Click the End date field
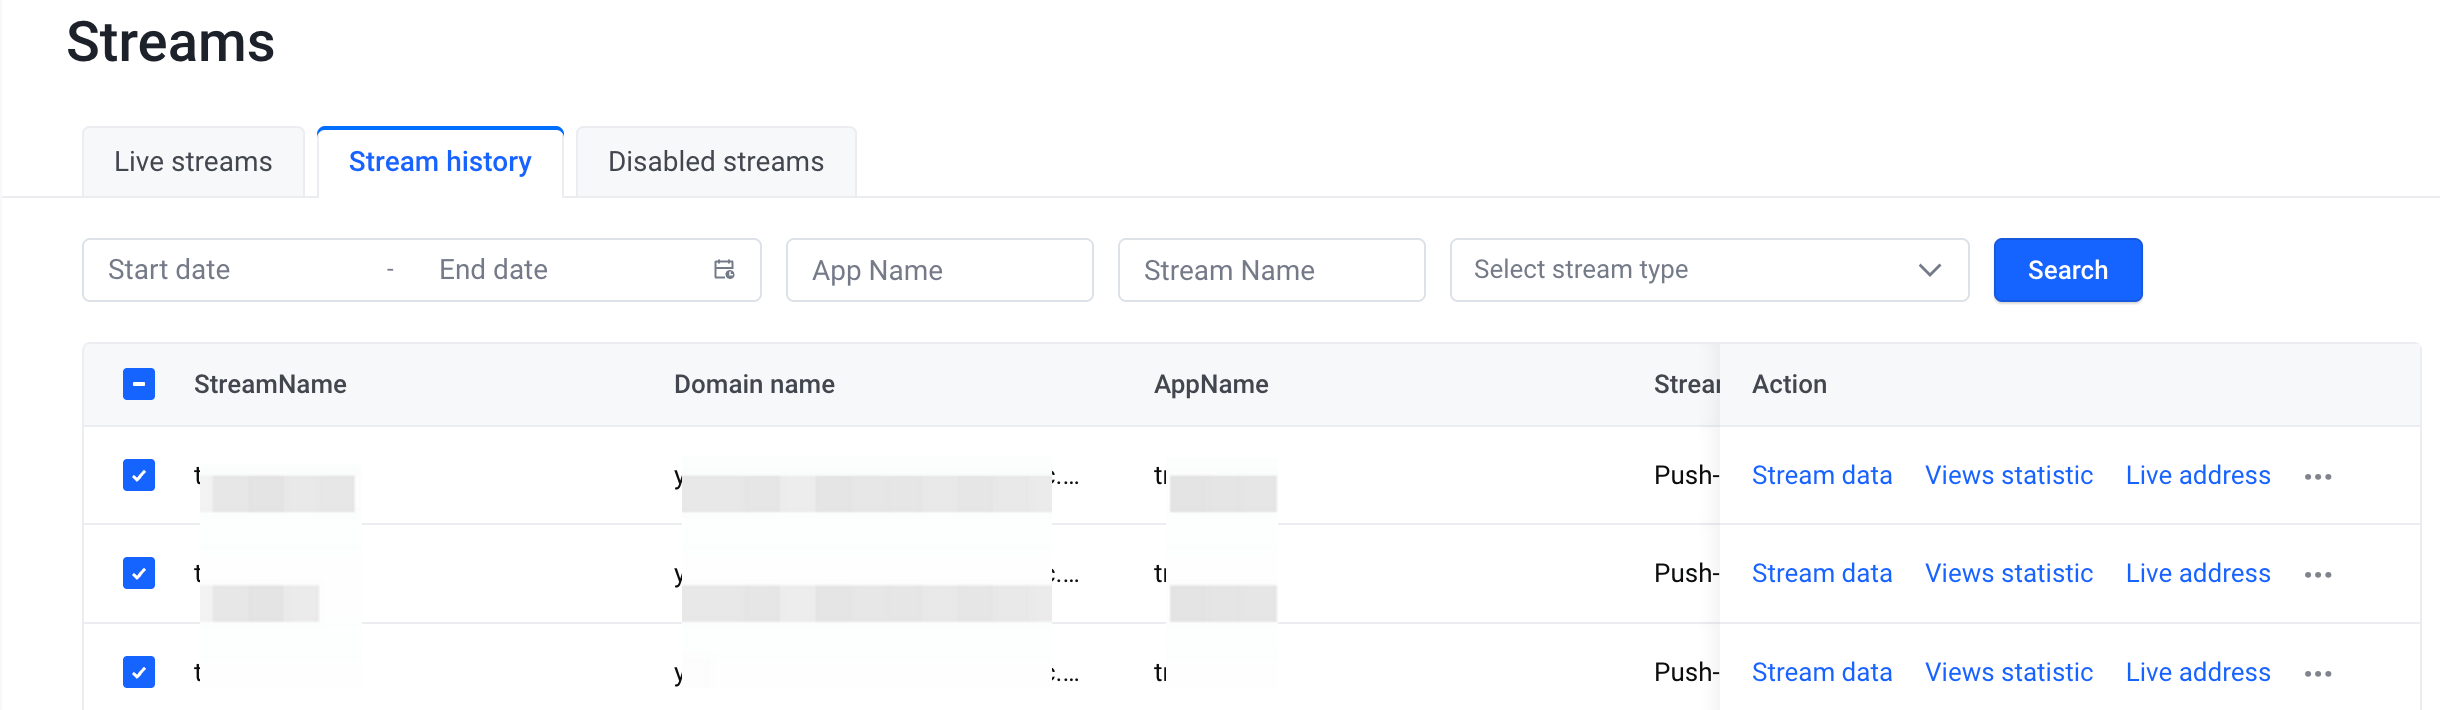Image resolution: width=2440 pixels, height=710 pixels. click(x=560, y=270)
